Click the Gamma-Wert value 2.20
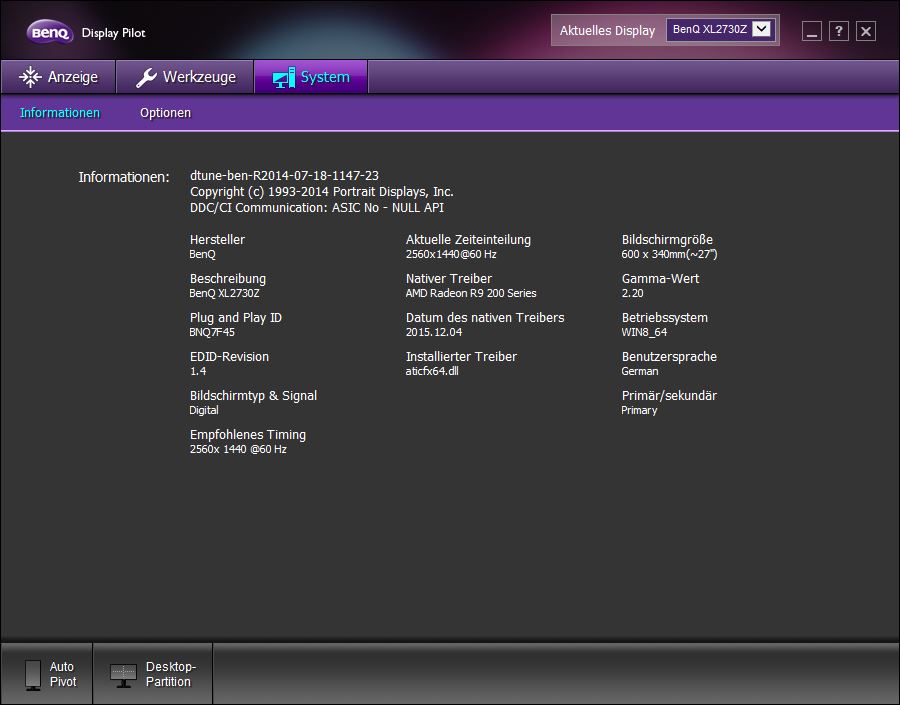 [x=633, y=293]
